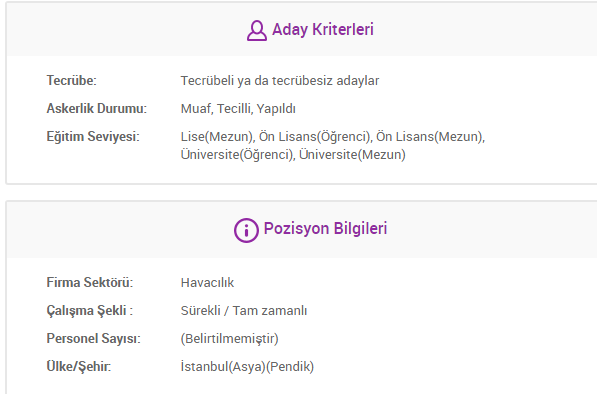Image resolution: width=597 pixels, height=394 pixels.
Task: Click the Ülke/Şehir label
Action: (79, 367)
